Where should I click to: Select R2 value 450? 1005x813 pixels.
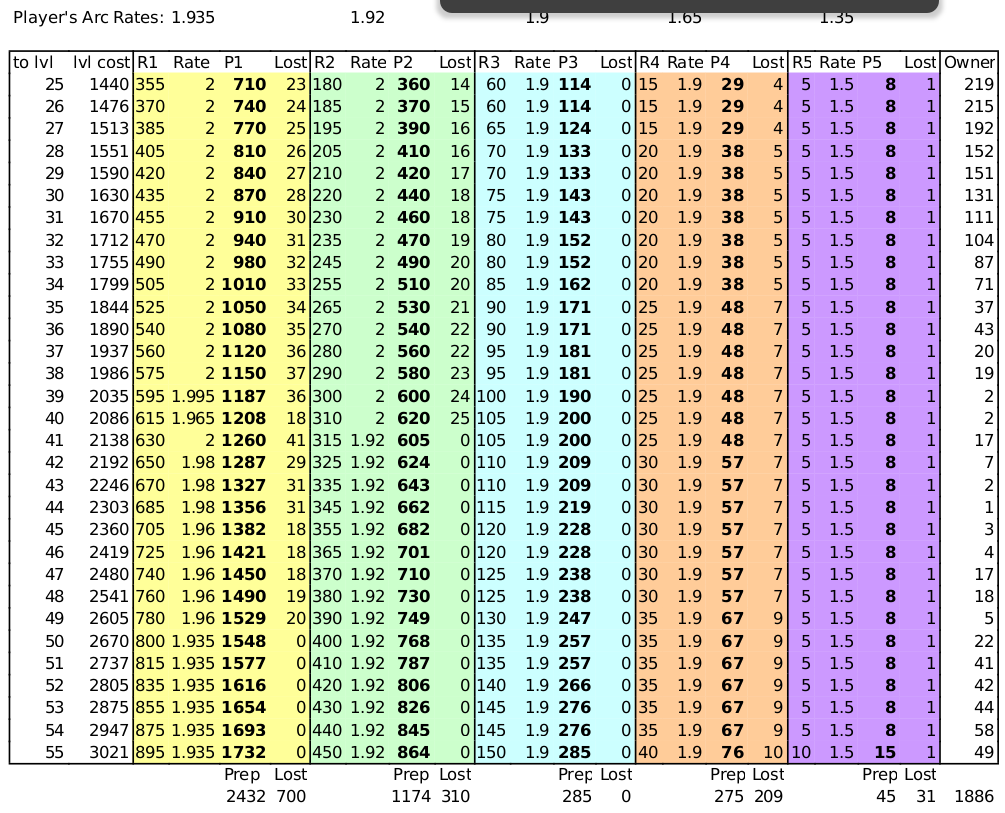coord(327,752)
